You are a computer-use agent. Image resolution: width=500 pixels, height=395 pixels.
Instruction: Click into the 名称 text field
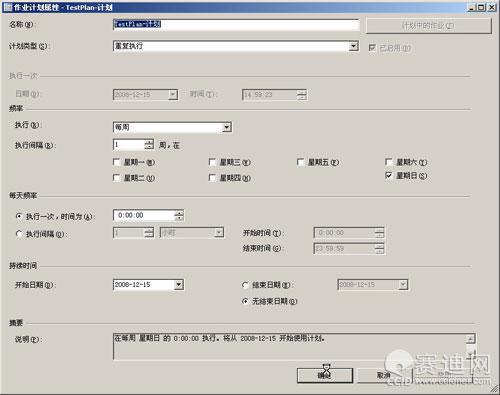point(236,24)
